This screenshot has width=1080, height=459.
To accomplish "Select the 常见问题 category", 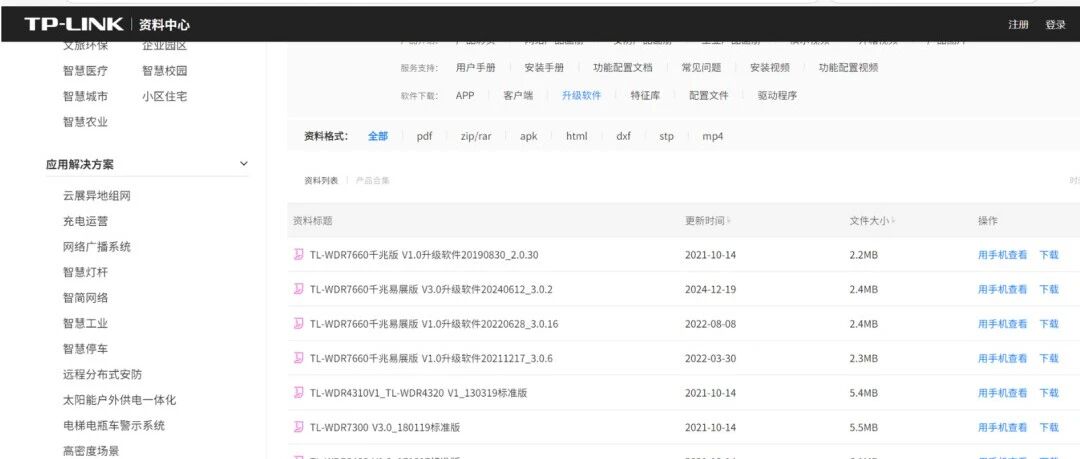I will 701,68.
